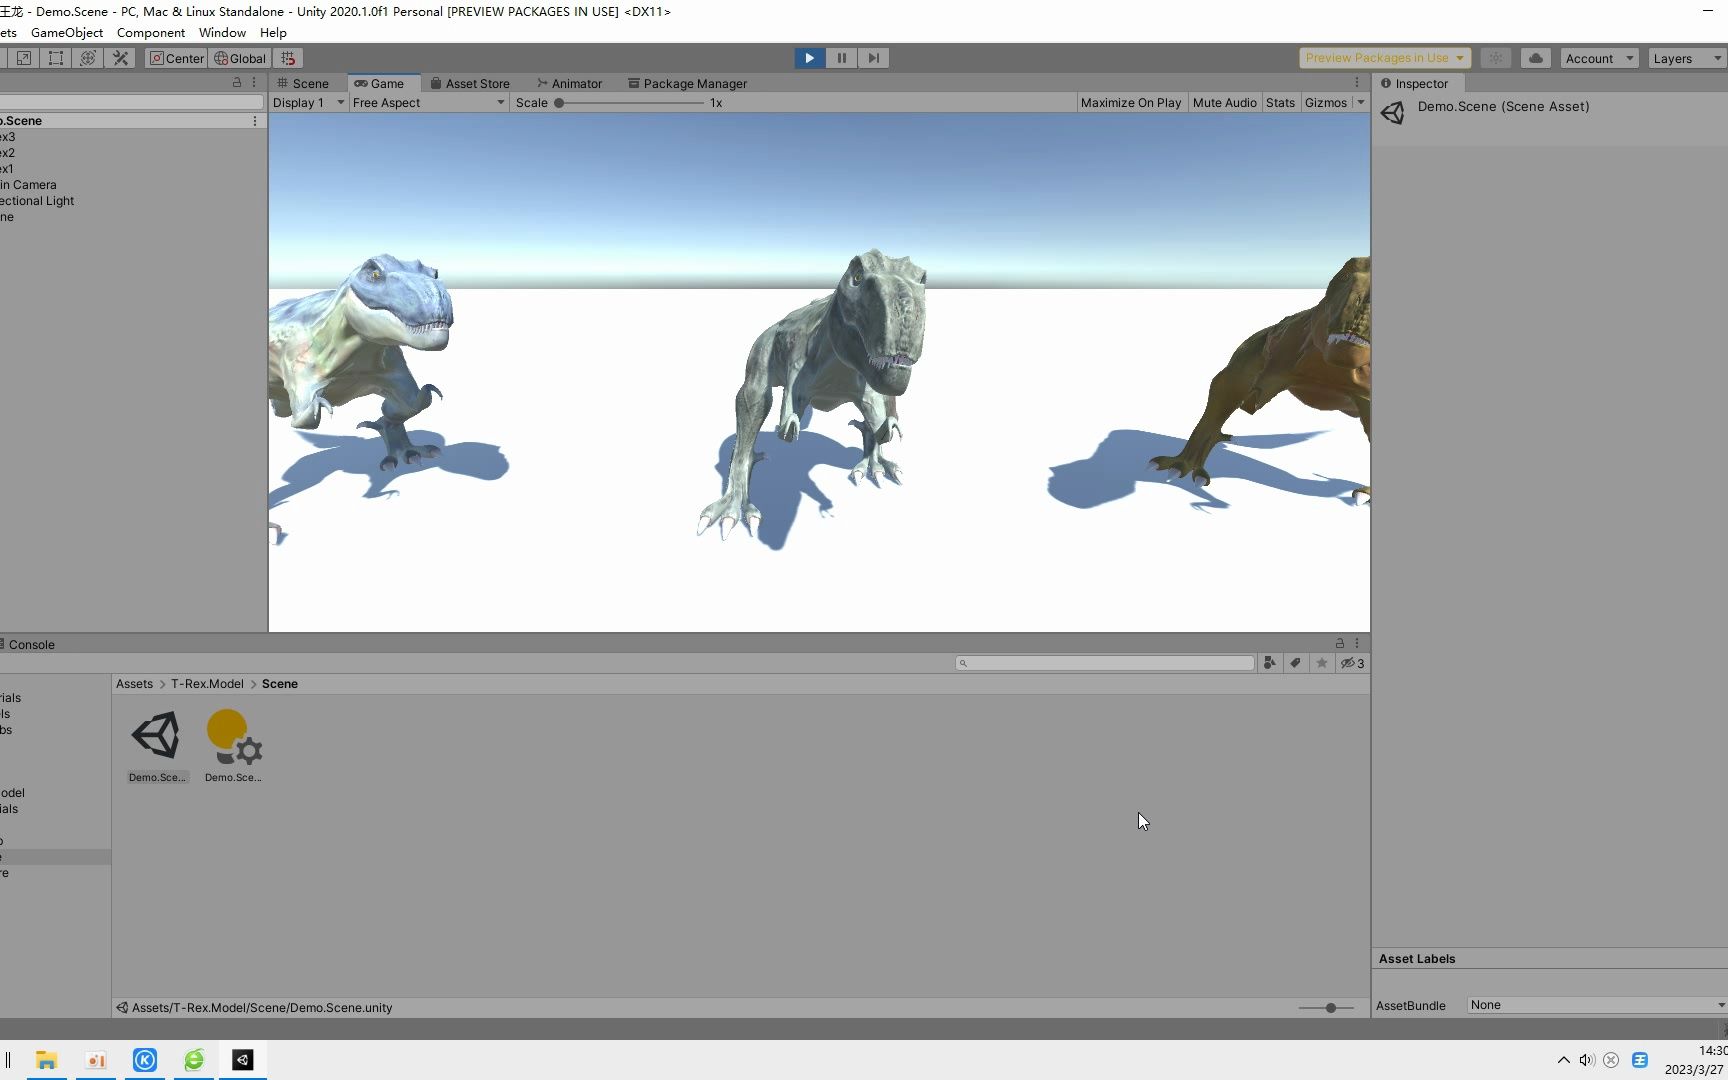The height and width of the screenshot is (1080, 1728).
Task: Open the blue K app in taskbar
Action: pos(145,1060)
